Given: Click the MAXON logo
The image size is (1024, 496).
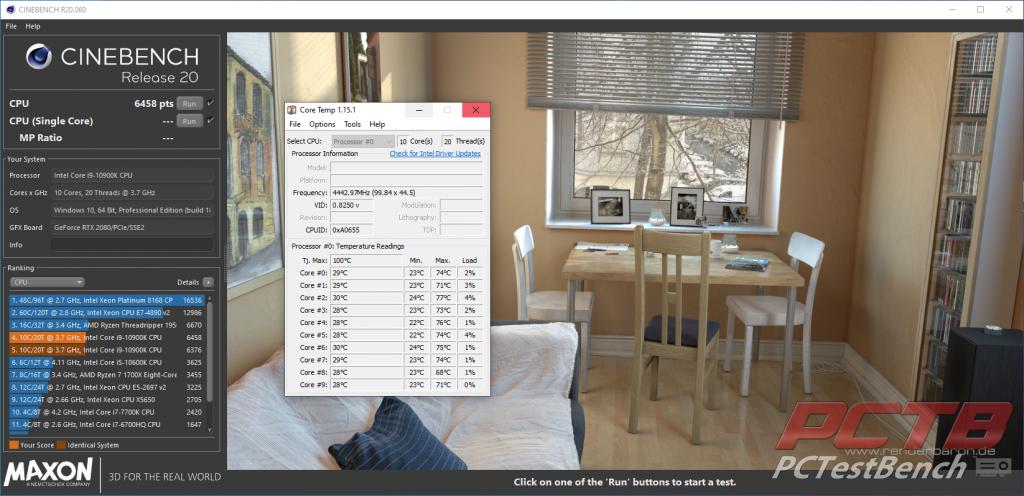Looking at the screenshot, I should 48,473.
